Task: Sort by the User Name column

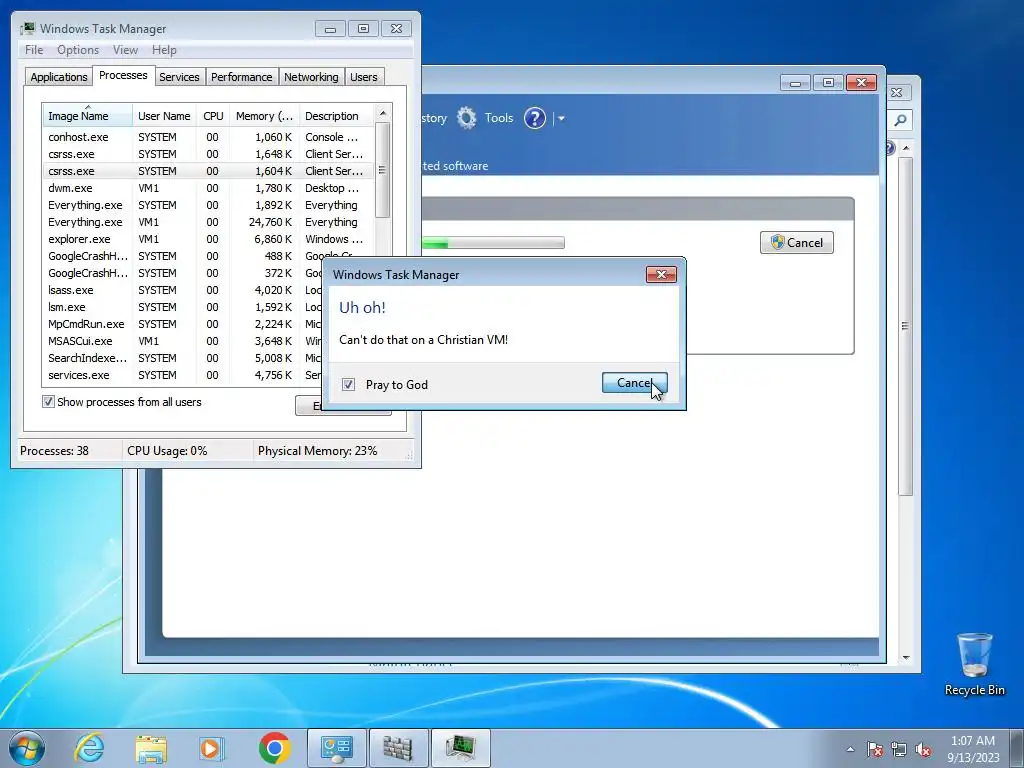Action: pyautogui.click(x=164, y=116)
